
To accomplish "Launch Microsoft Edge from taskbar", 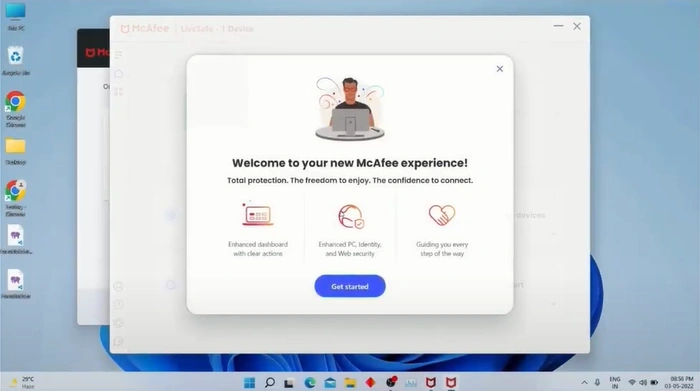I will pos(310,383).
